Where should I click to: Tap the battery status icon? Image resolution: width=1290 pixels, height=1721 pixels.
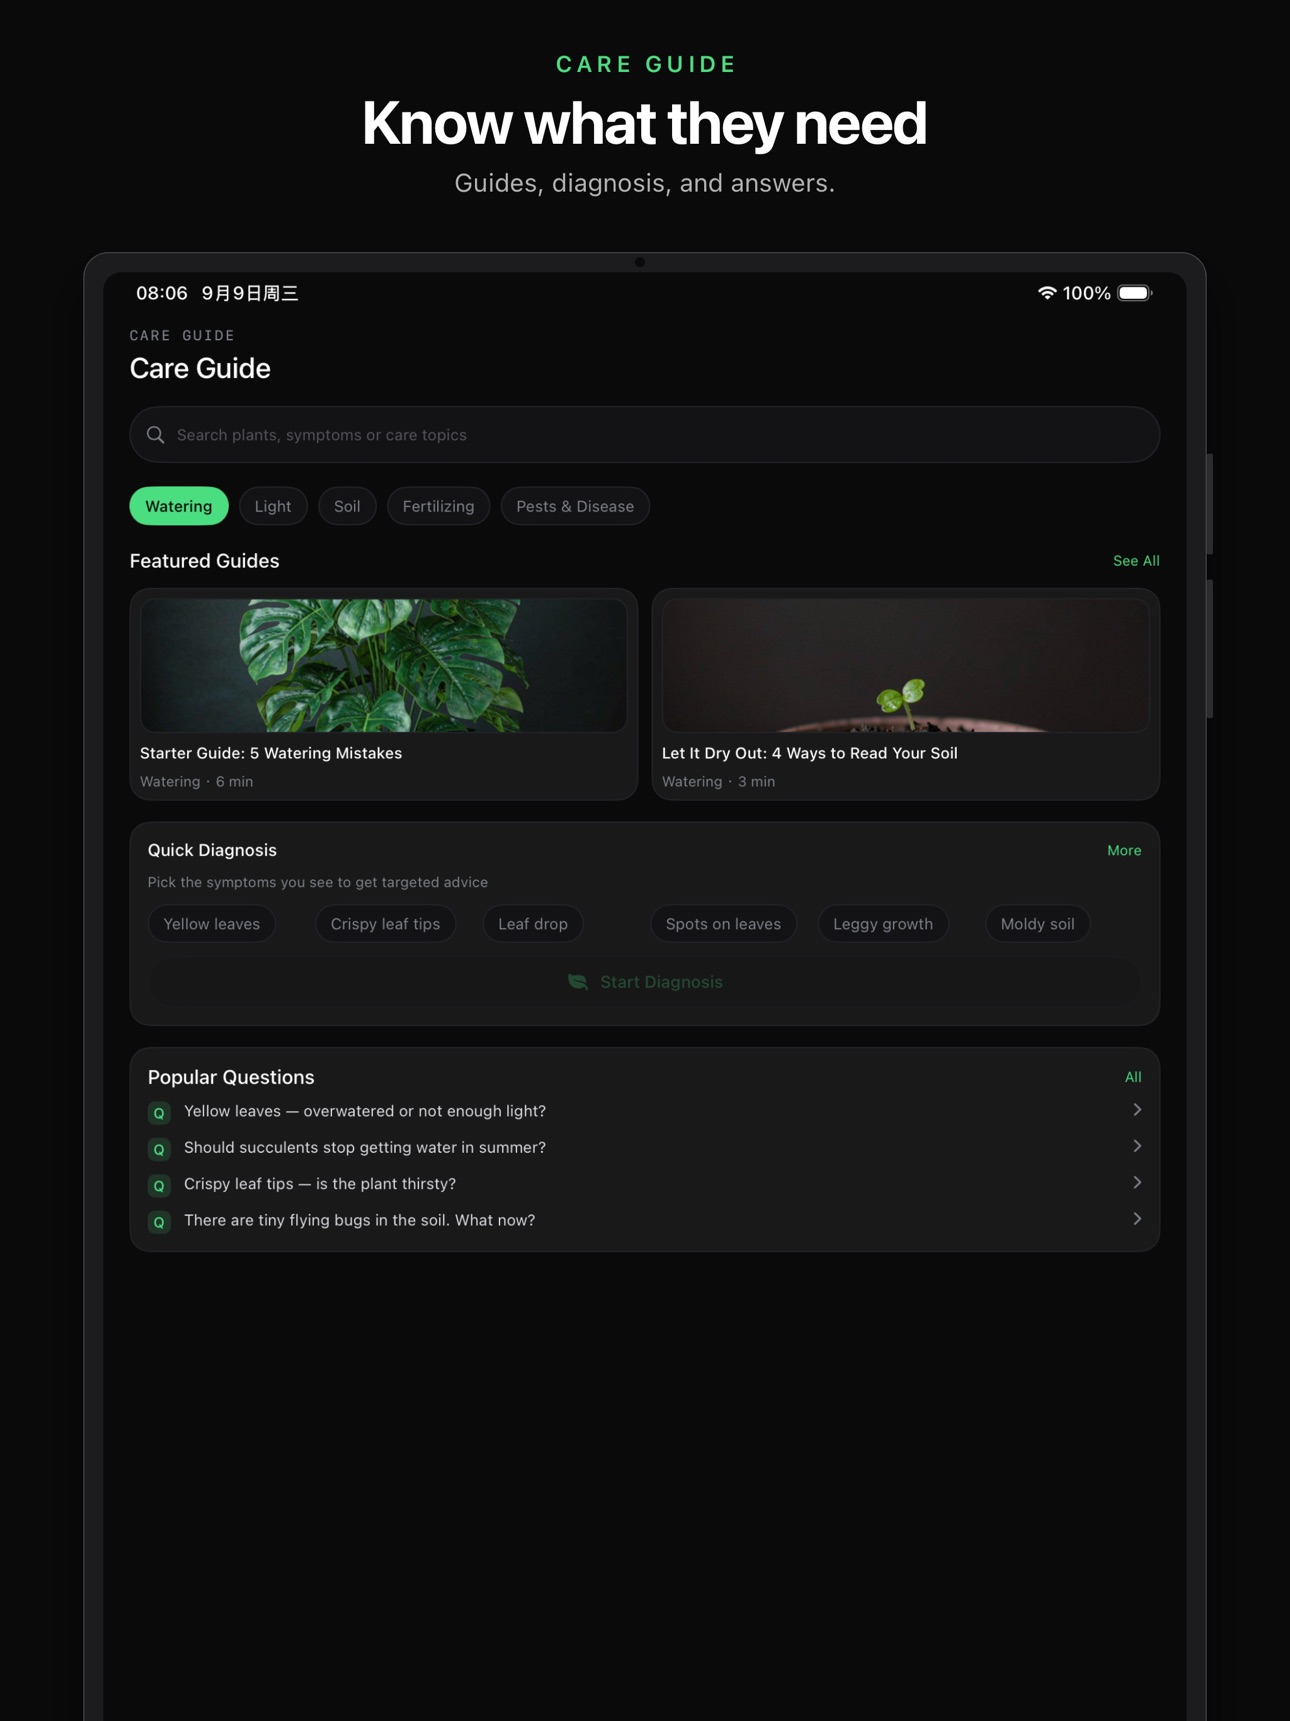(x=1135, y=293)
